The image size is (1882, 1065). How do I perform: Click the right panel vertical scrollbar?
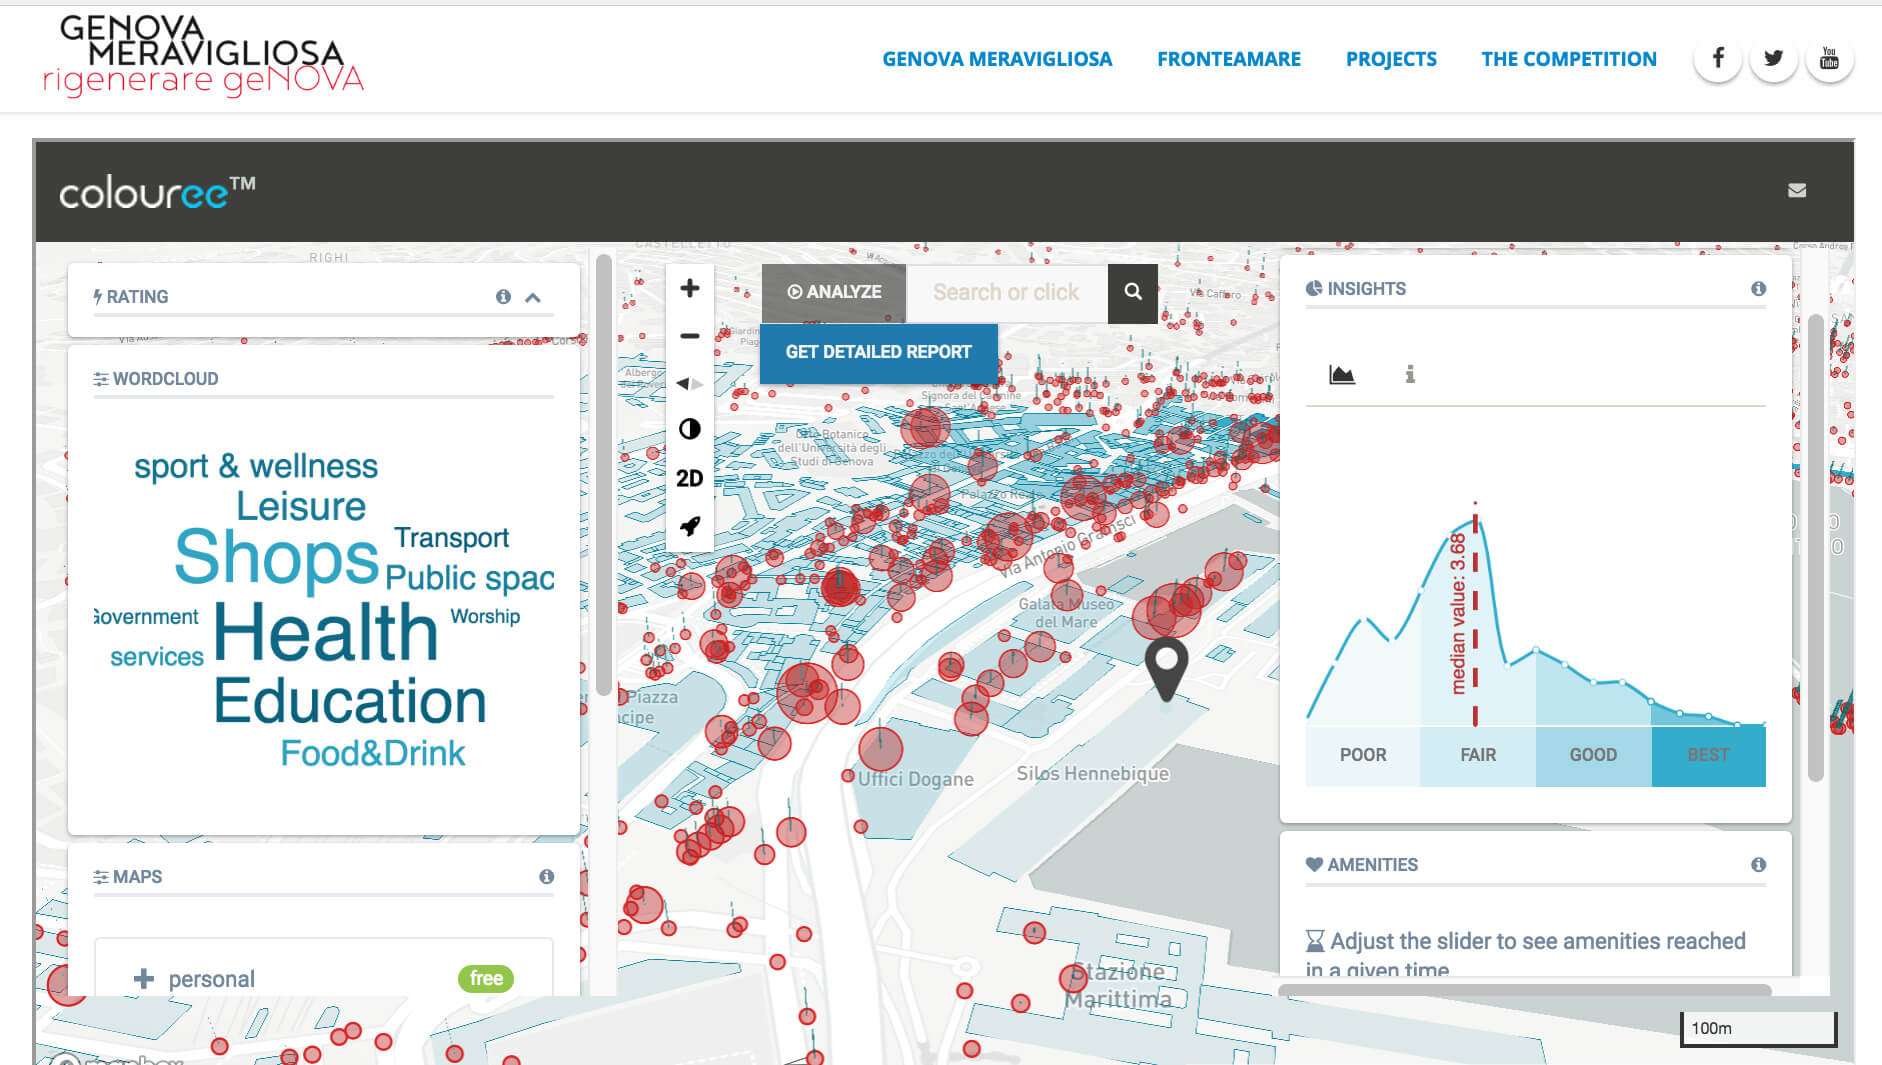click(x=1816, y=548)
